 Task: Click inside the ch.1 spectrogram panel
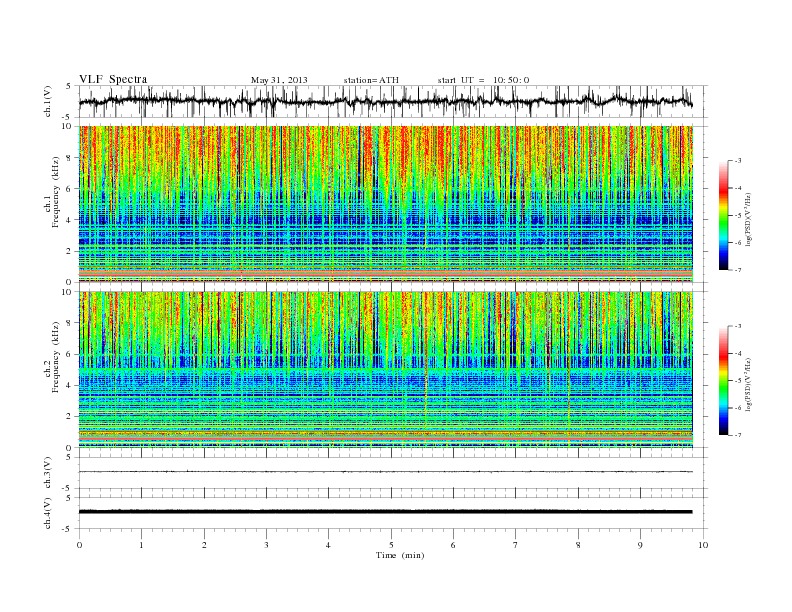point(386,204)
